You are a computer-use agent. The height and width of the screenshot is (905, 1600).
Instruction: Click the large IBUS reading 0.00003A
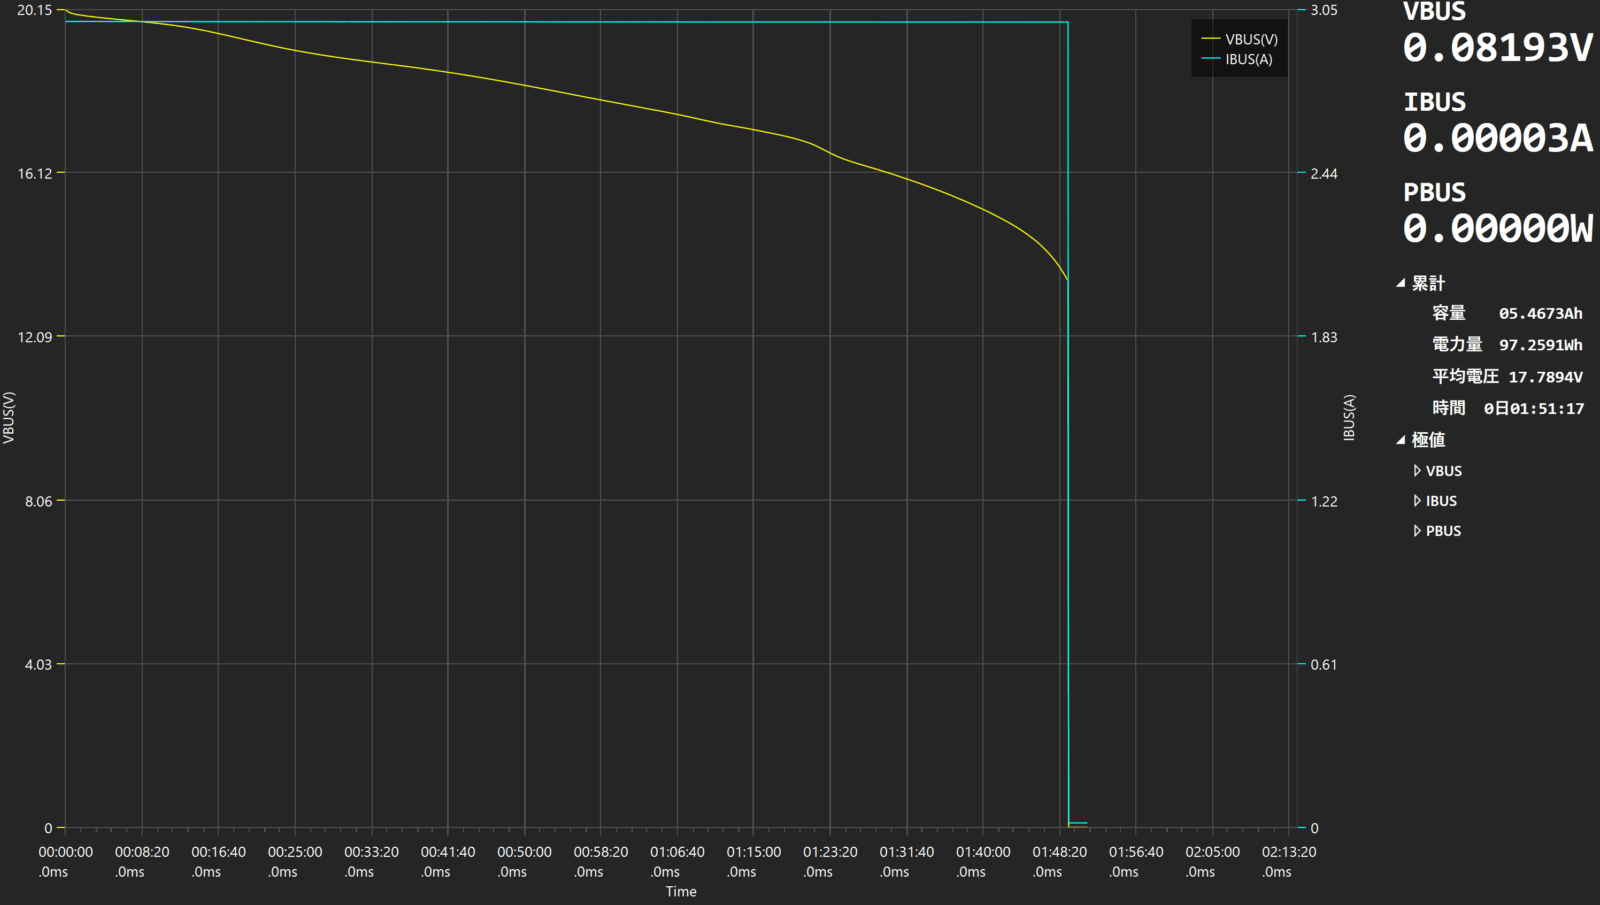pos(1497,138)
